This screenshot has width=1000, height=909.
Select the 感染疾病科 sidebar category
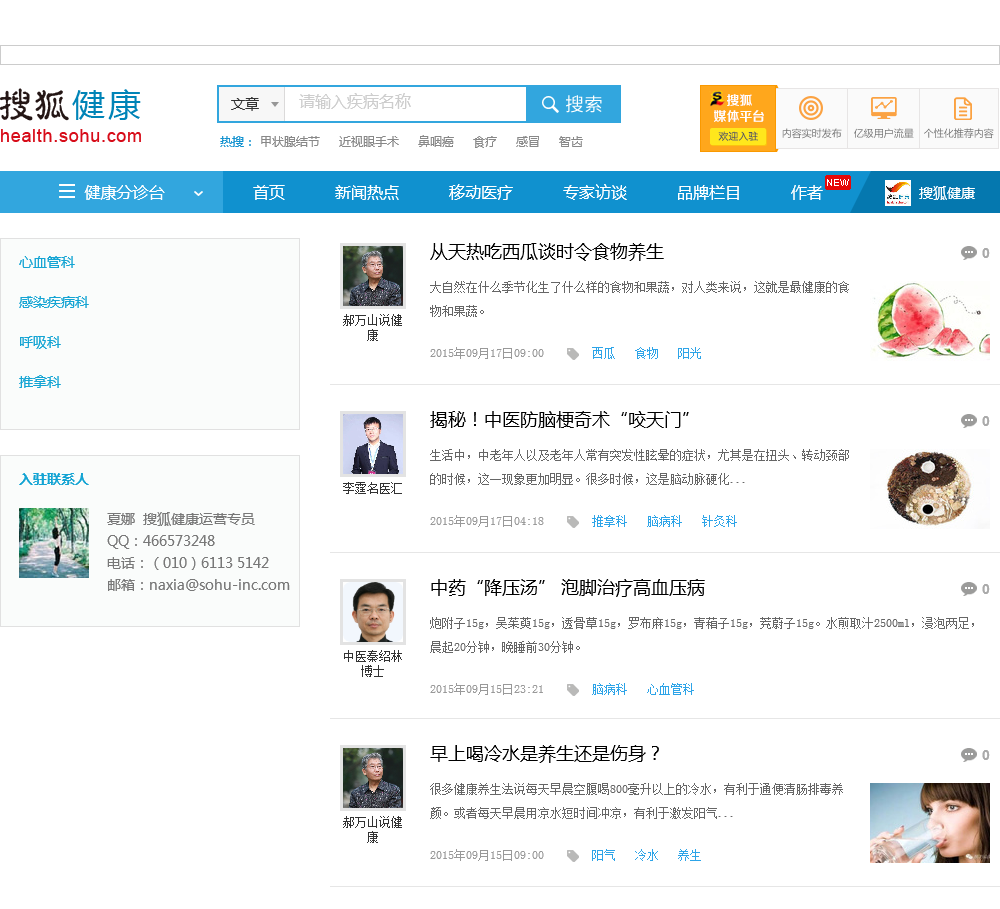[54, 302]
